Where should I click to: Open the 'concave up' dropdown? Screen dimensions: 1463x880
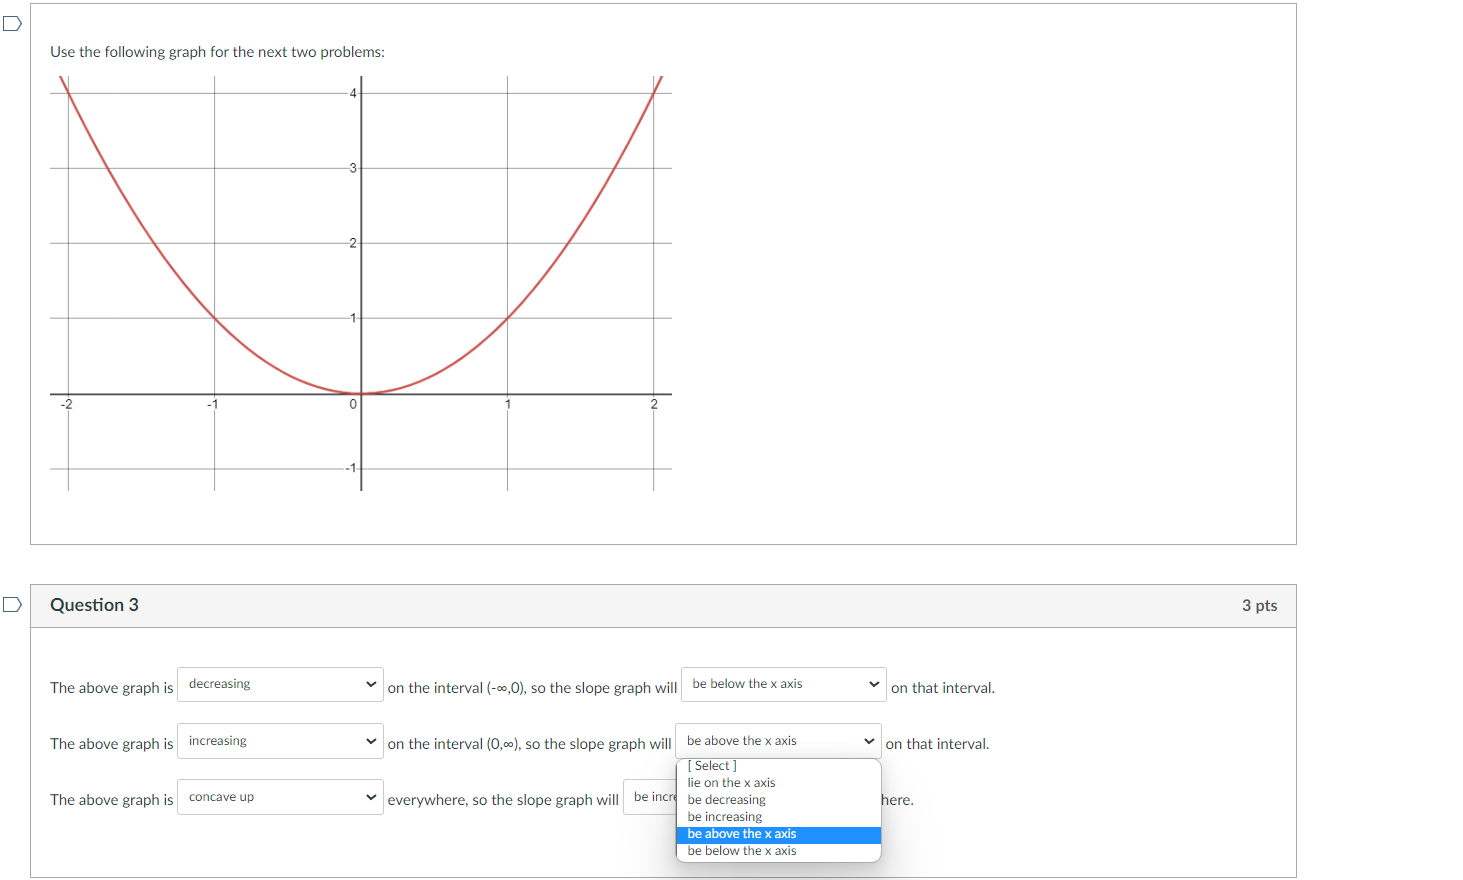click(x=280, y=797)
